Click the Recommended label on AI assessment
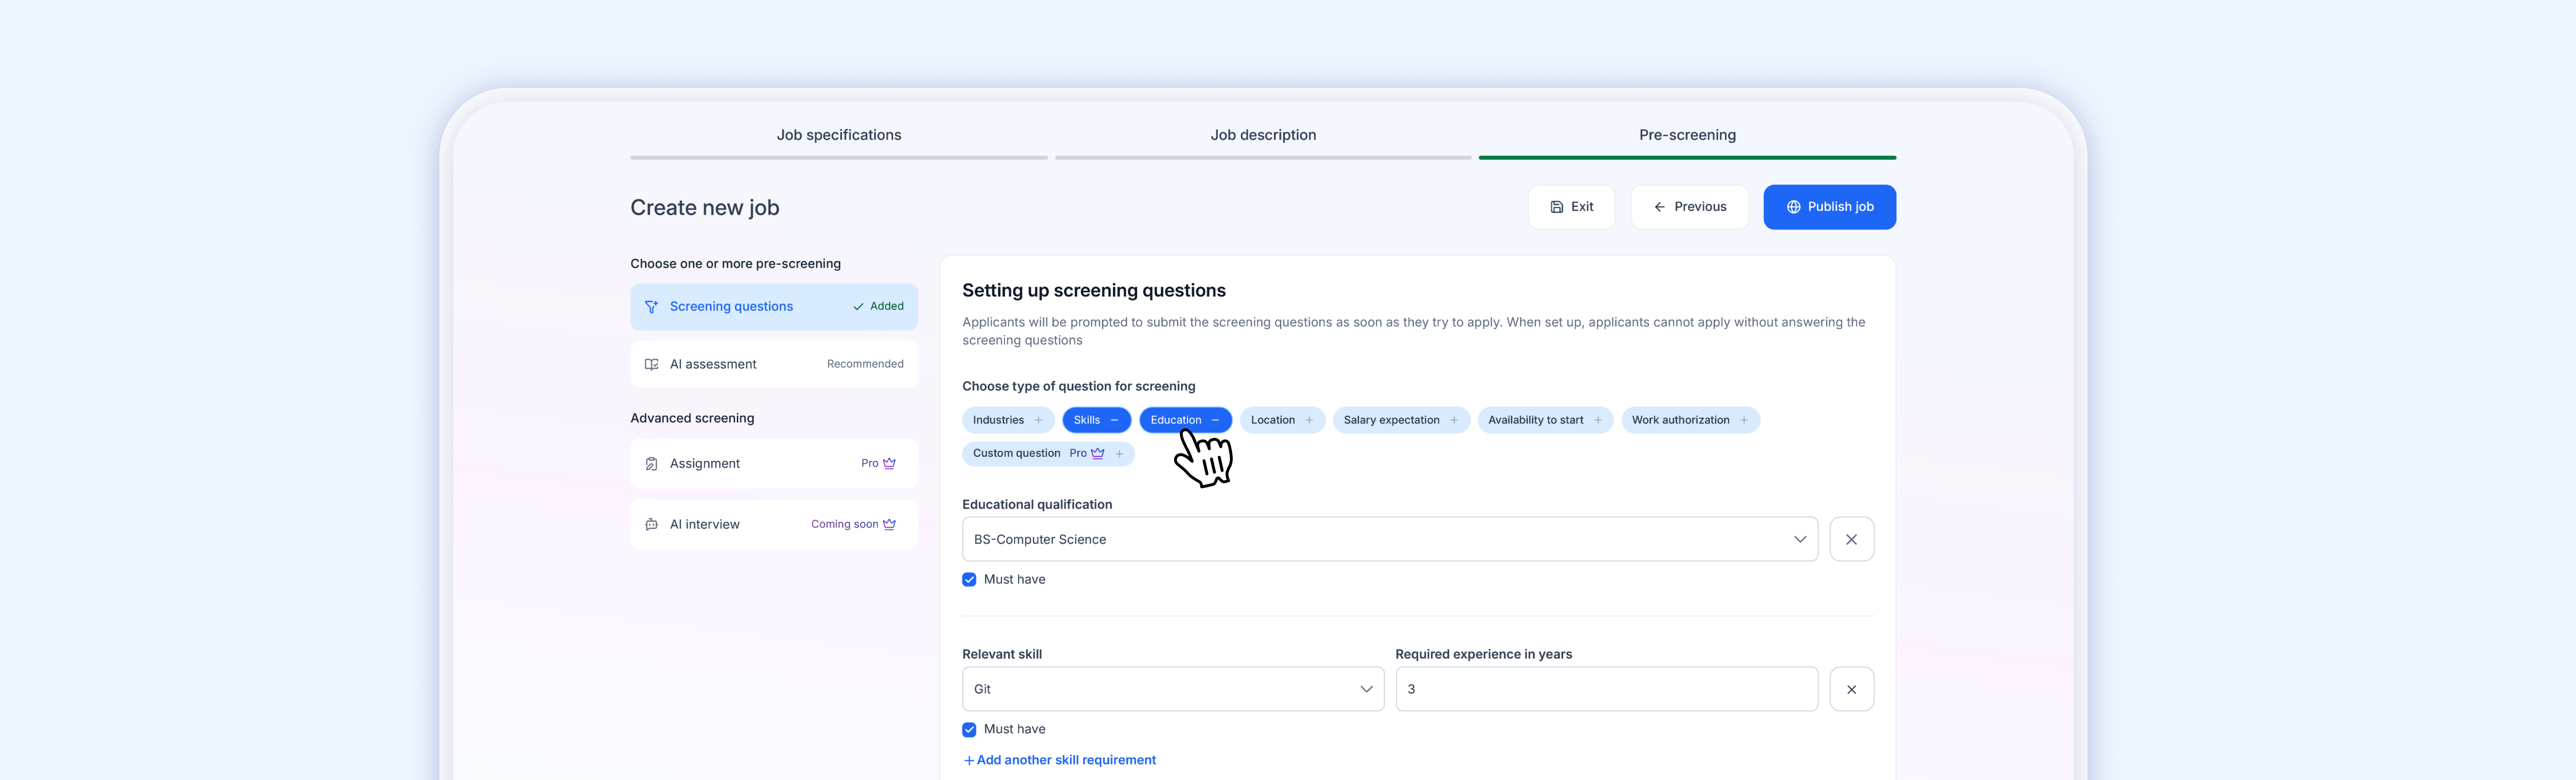The width and height of the screenshot is (2576, 780). coord(865,364)
